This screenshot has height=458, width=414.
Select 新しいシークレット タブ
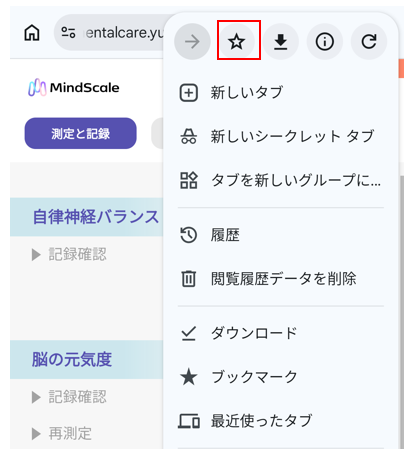[281, 136]
